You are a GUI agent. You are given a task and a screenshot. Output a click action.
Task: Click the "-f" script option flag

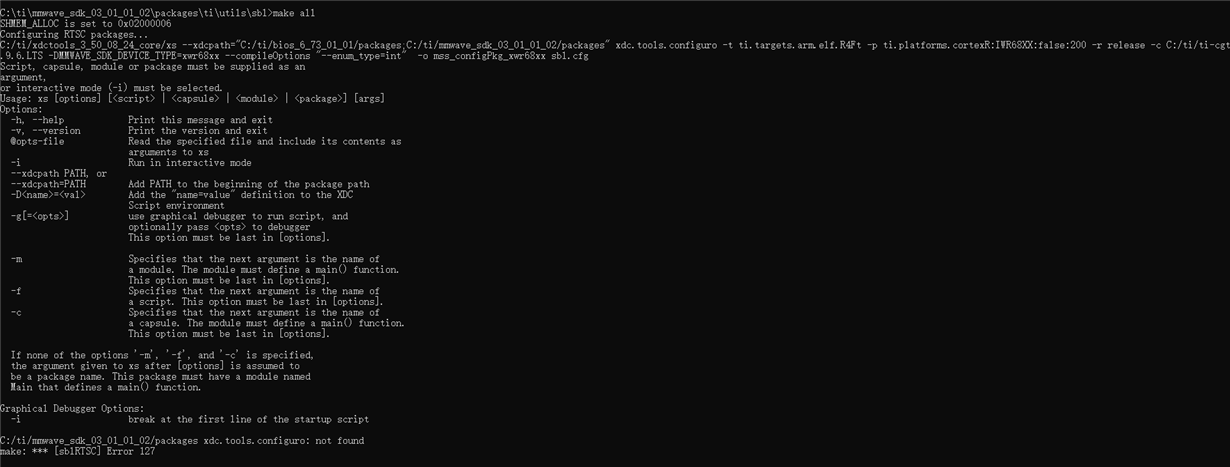16,291
